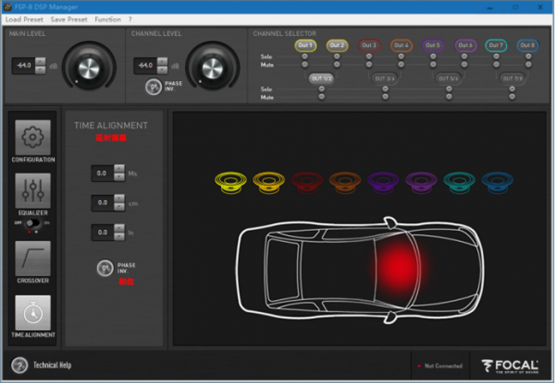Open the Function menu

(x=108, y=19)
